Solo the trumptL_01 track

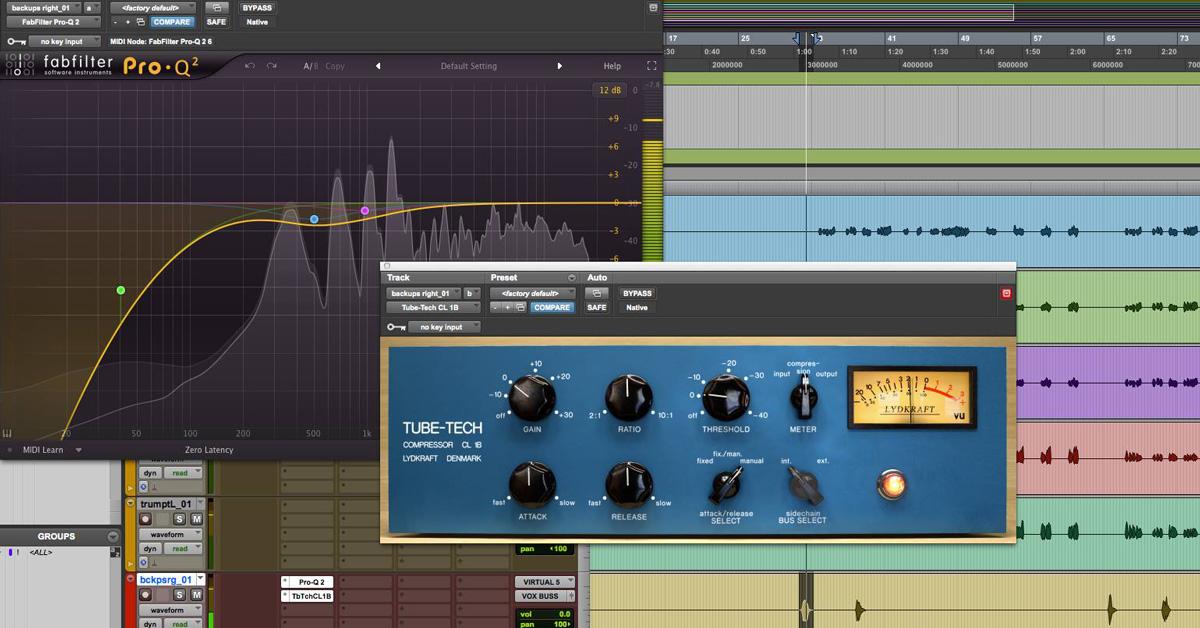click(180, 519)
